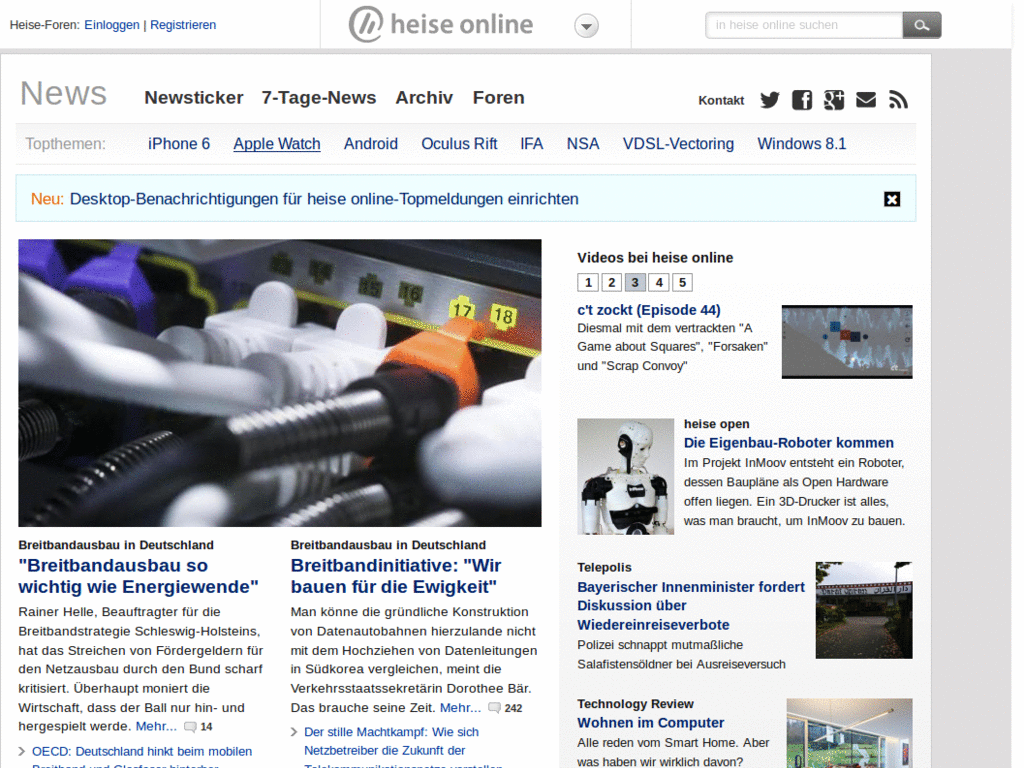Open heise's Twitter profile icon

coord(769,100)
